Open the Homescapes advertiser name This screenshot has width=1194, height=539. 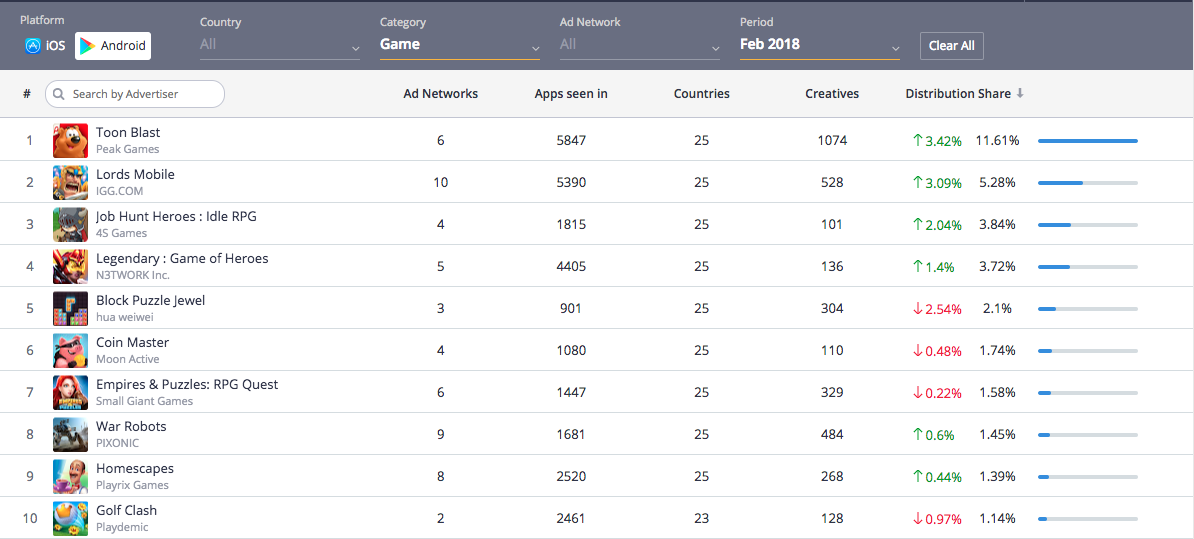point(135,468)
